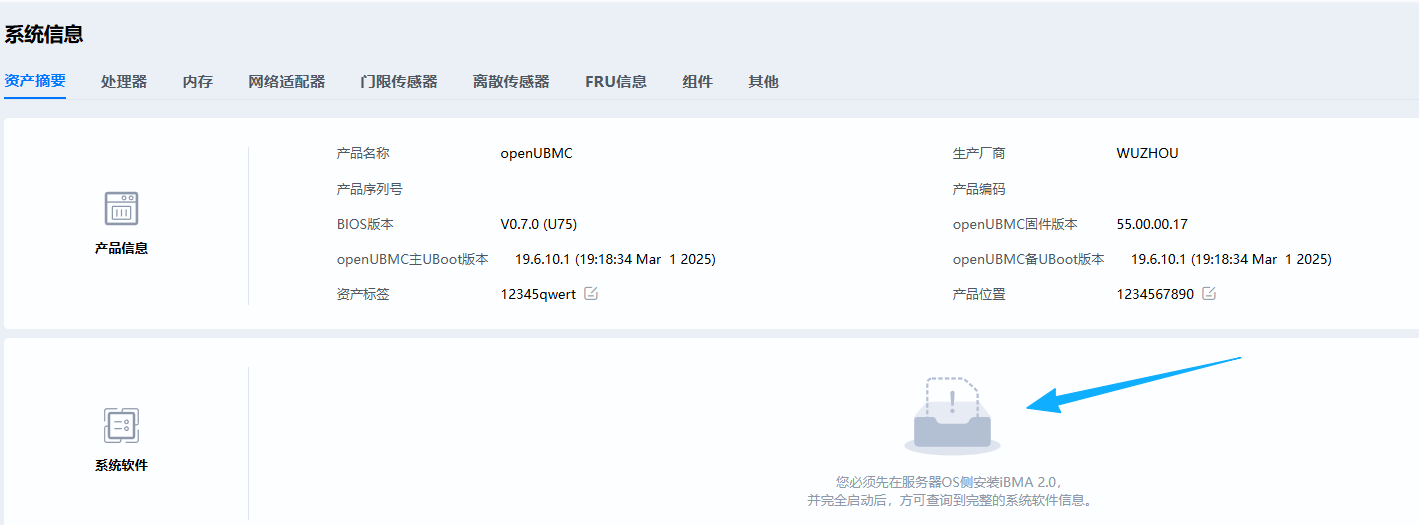Open the 门限传感器 tab
The width and height of the screenshot is (1419, 525).
tap(399, 82)
